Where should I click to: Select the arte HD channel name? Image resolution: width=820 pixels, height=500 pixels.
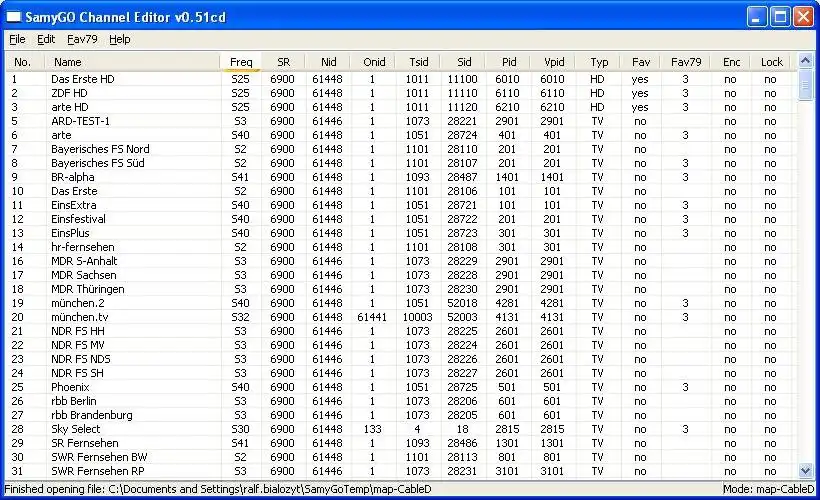pyautogui.click(x=70, y=107)
